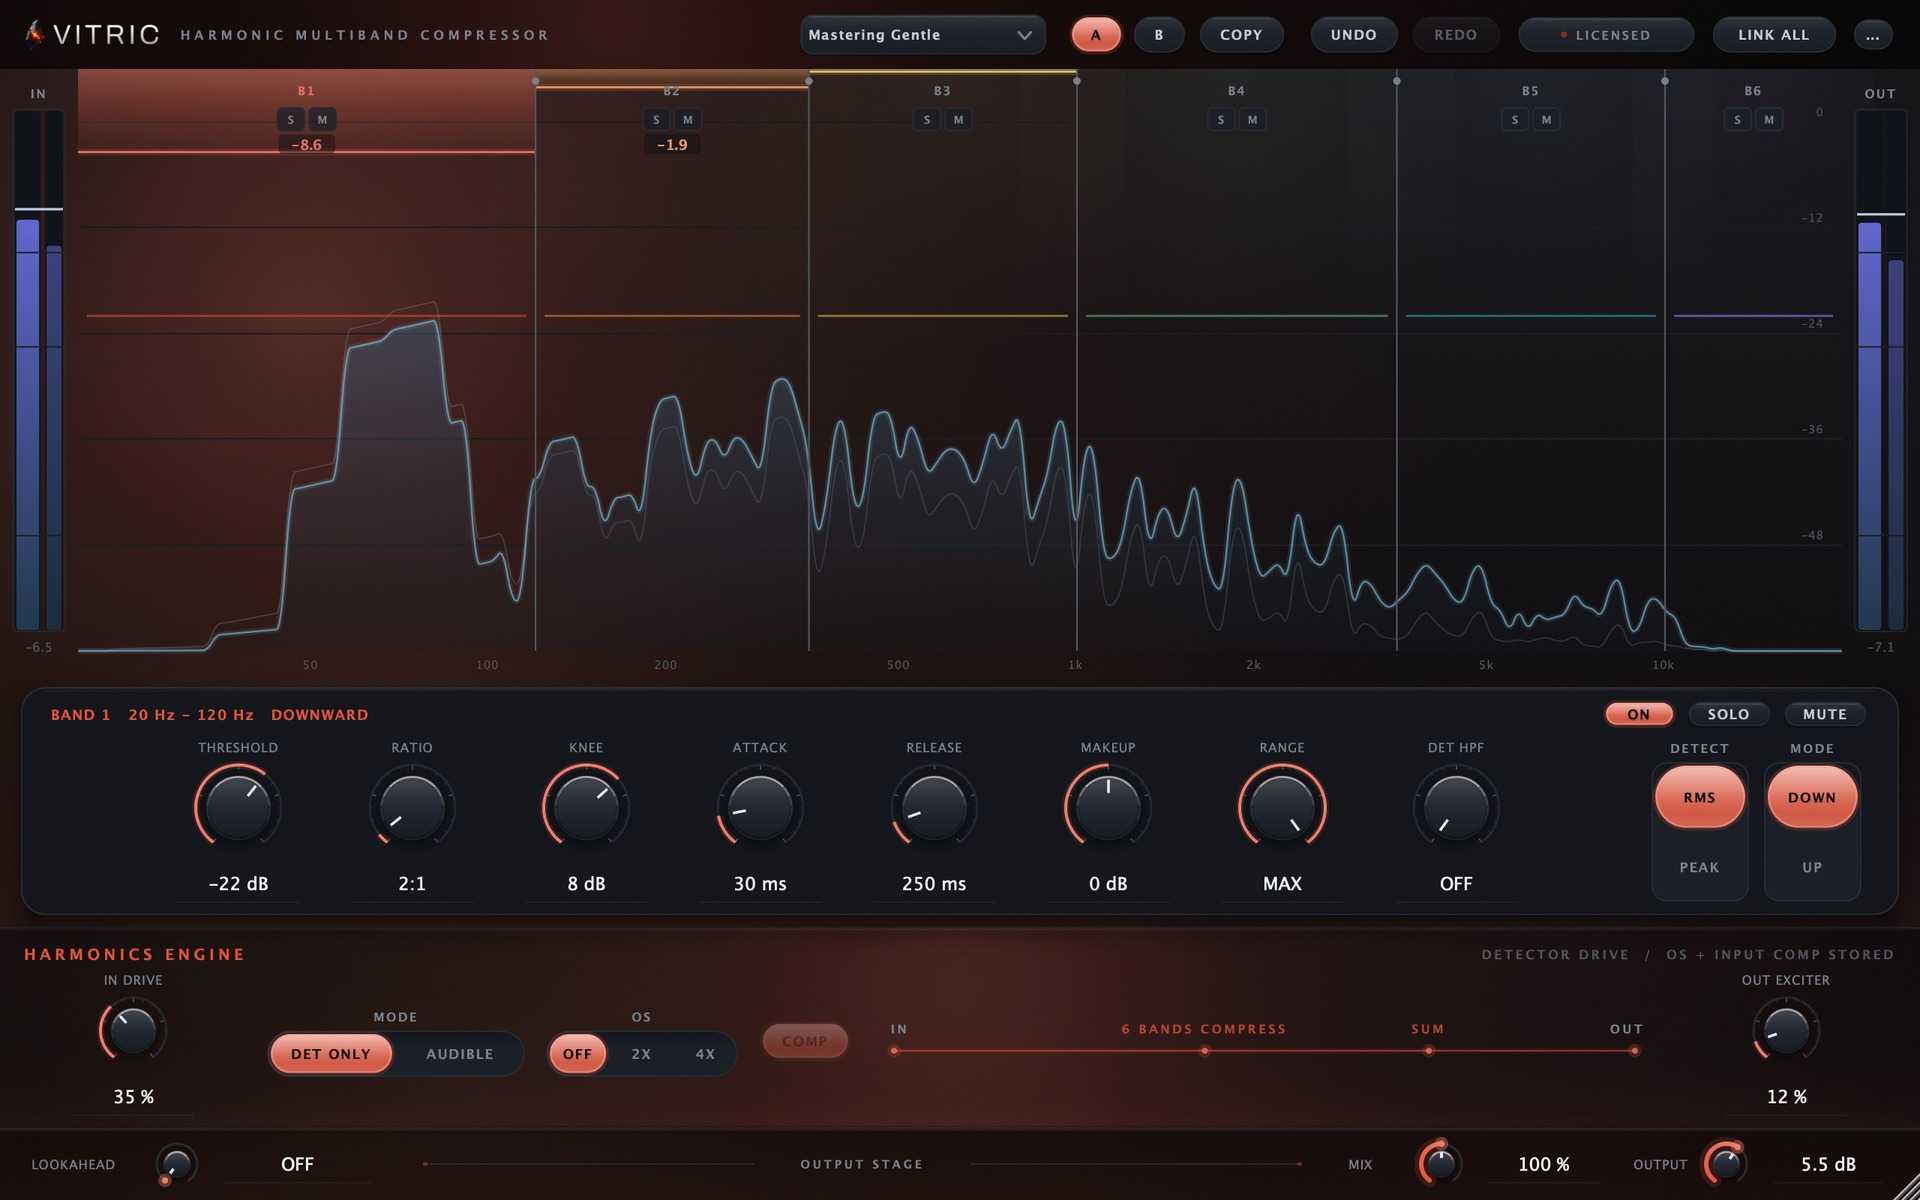Click the Ratio knob
The width and height of the screenshot is (1920, 1200).
click(x=412, y=806)
